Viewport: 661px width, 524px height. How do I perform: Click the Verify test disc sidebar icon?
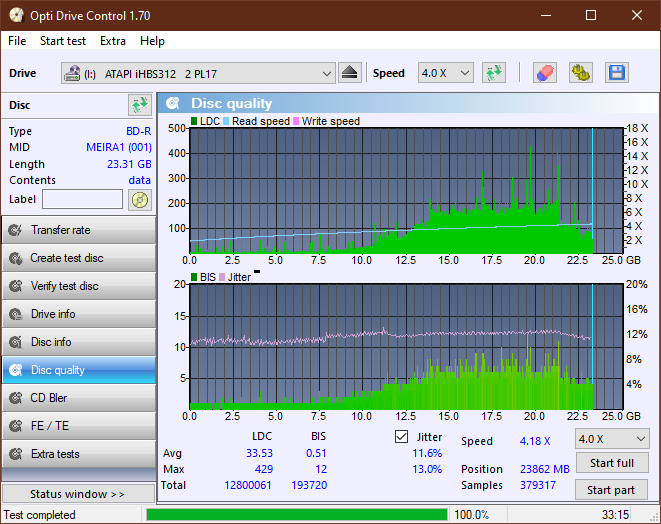point(16,286)
